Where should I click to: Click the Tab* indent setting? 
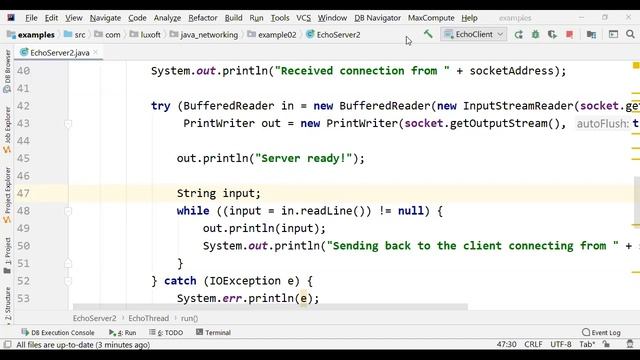coord(587,344)
